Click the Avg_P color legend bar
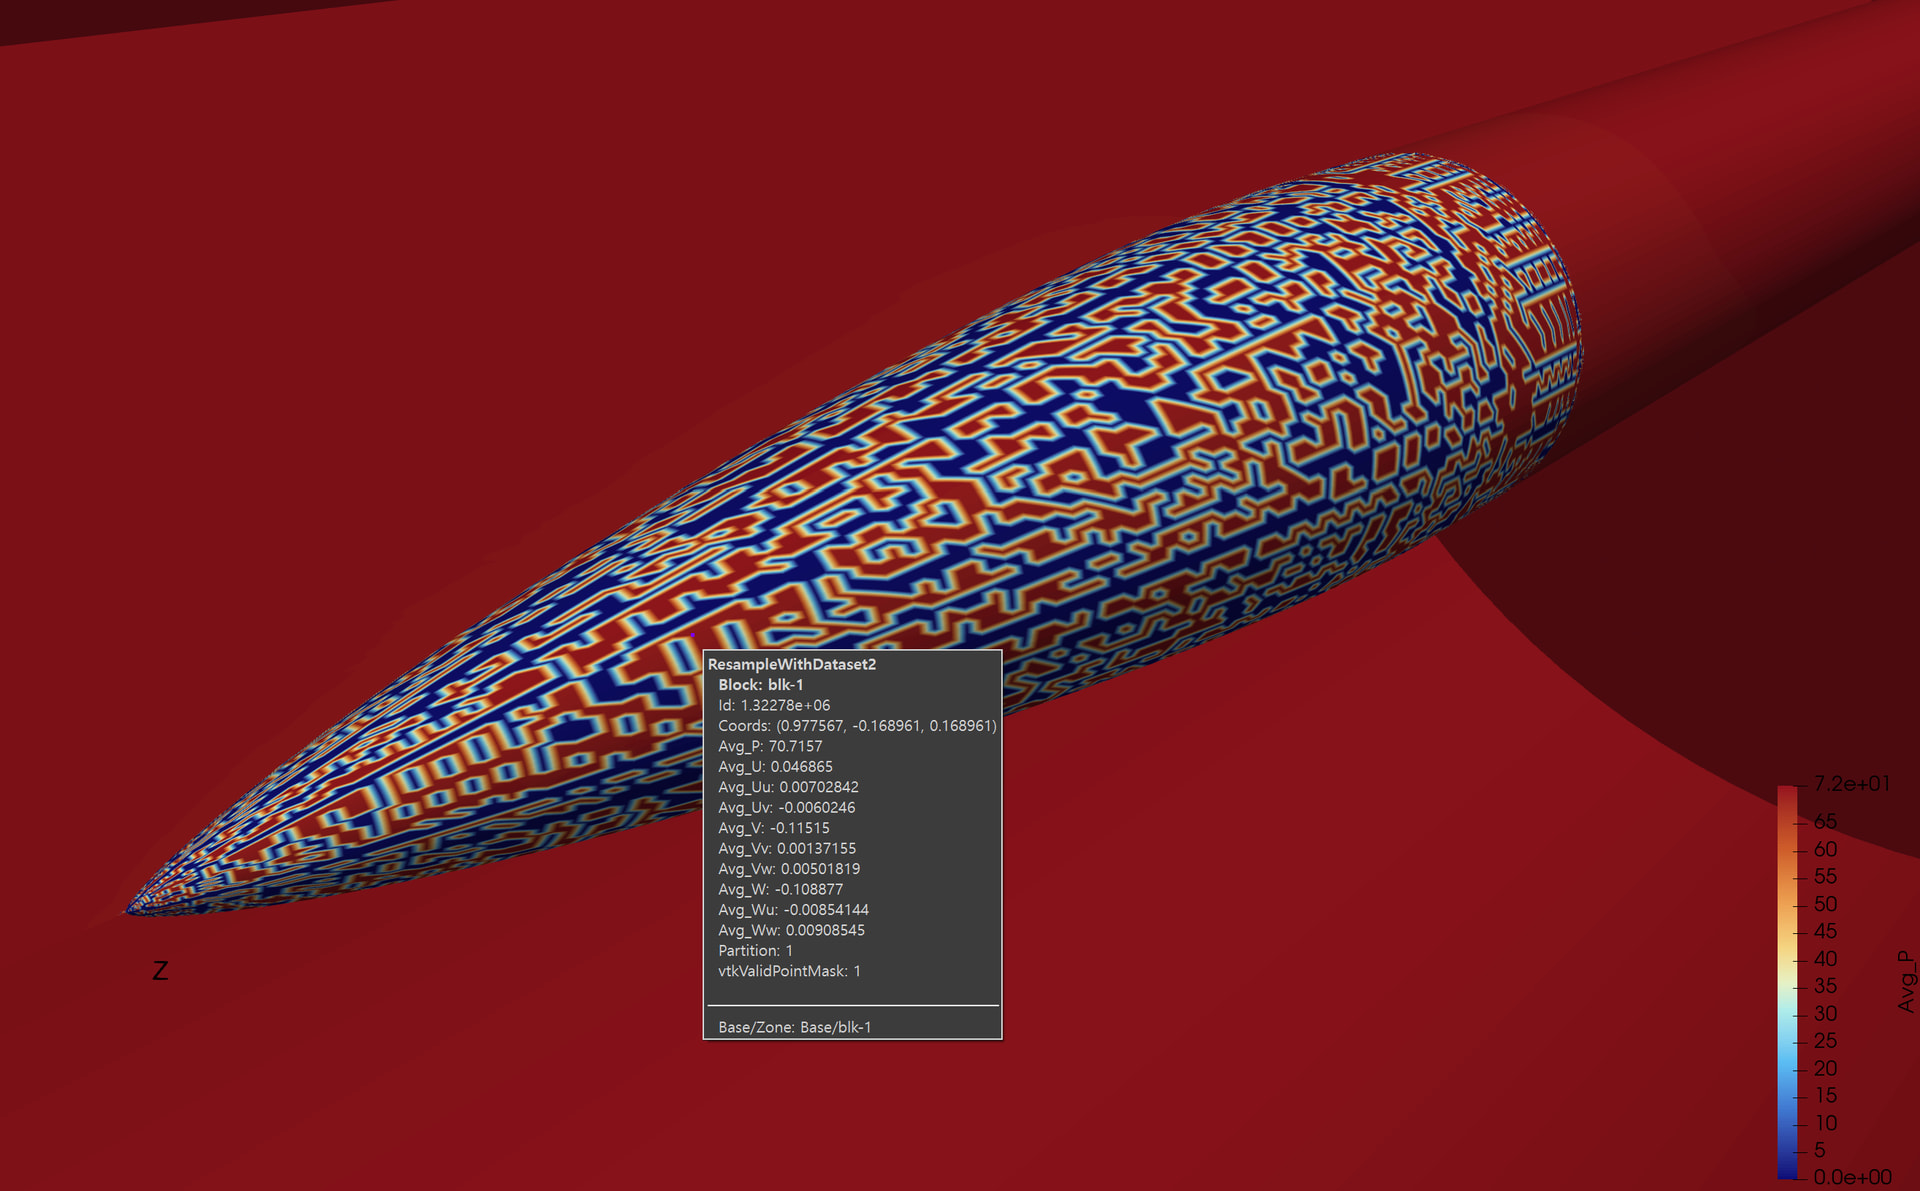 click(x=1787, y=980)
